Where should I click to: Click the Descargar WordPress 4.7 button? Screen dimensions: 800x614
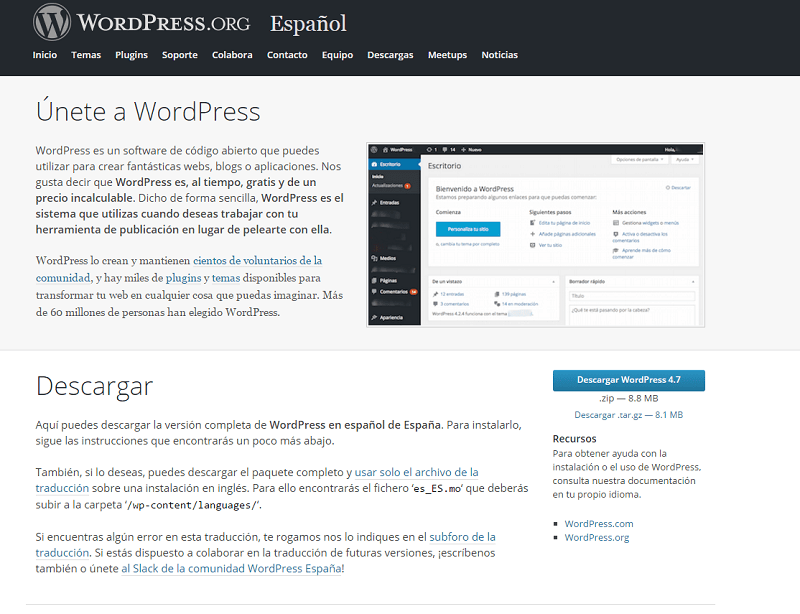point(629,380)
